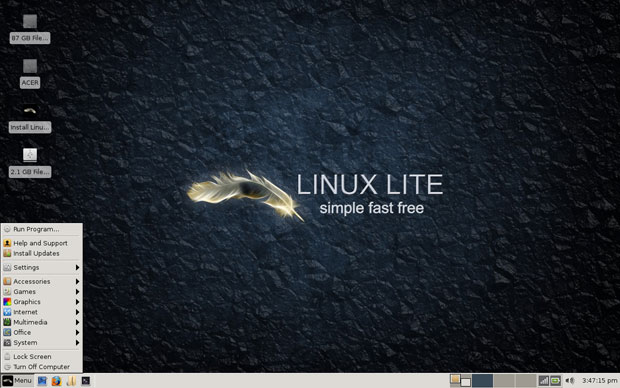Expand the System submenu
The image size is (620, 388).
point(42,343)
